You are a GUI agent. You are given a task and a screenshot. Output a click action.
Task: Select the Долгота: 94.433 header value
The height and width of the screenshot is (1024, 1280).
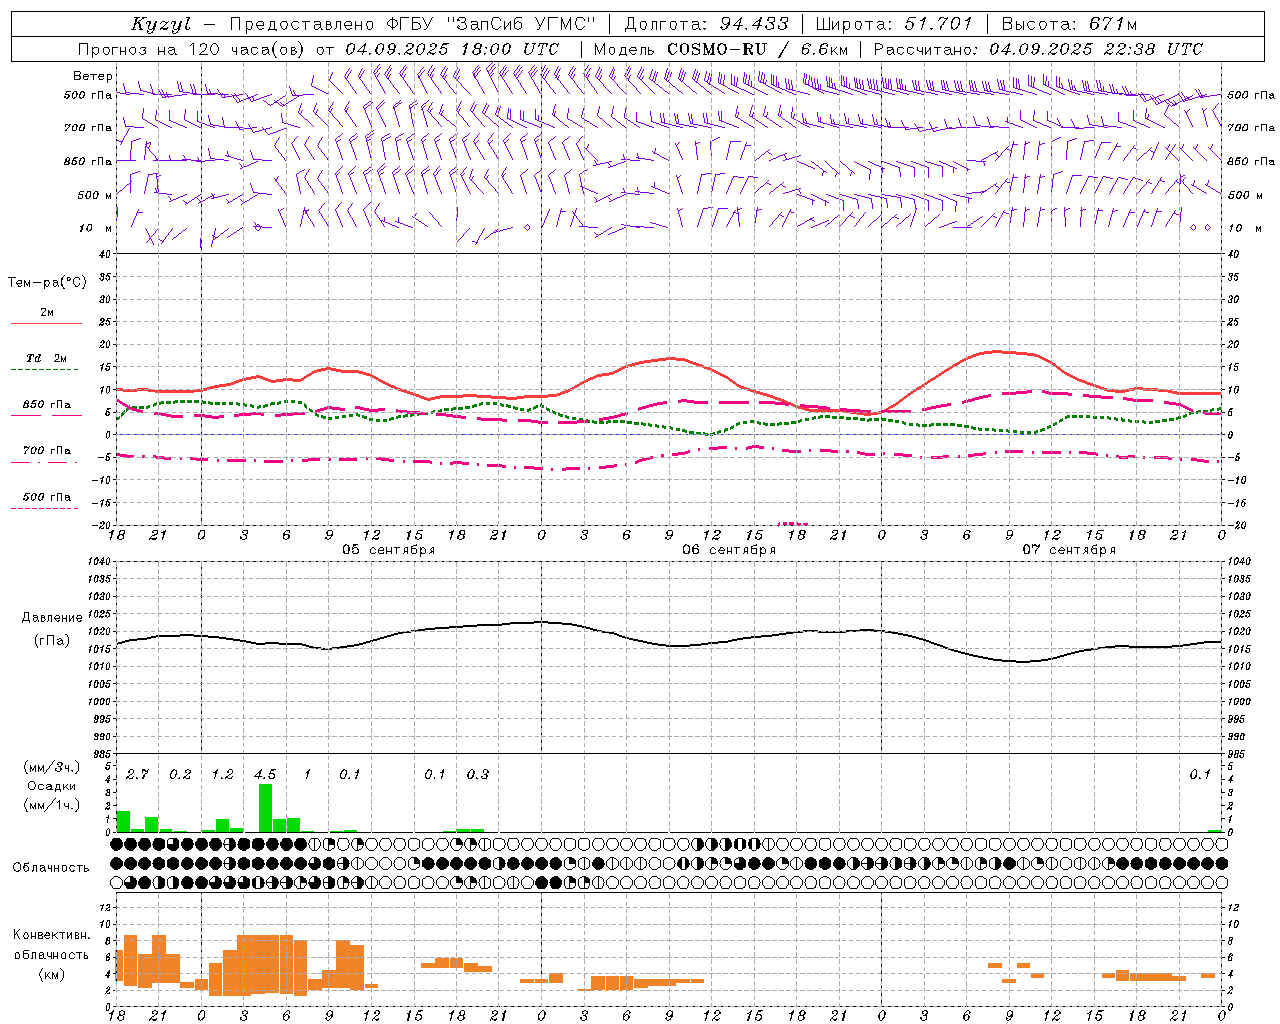click(706, 24)
